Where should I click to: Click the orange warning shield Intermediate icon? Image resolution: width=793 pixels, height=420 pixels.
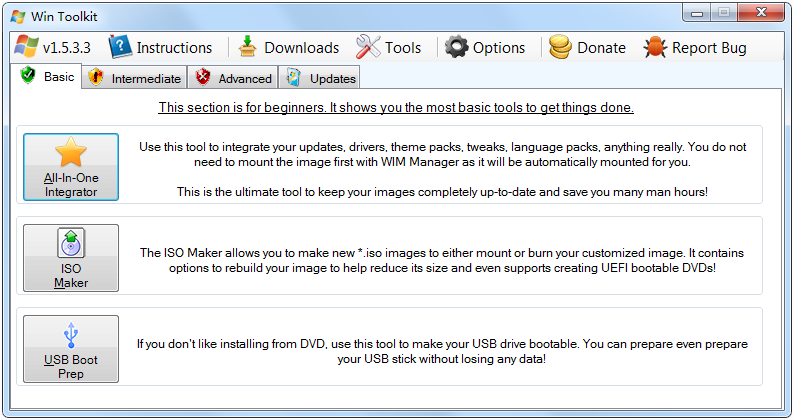pyautogui.click(x=96, y=77)
